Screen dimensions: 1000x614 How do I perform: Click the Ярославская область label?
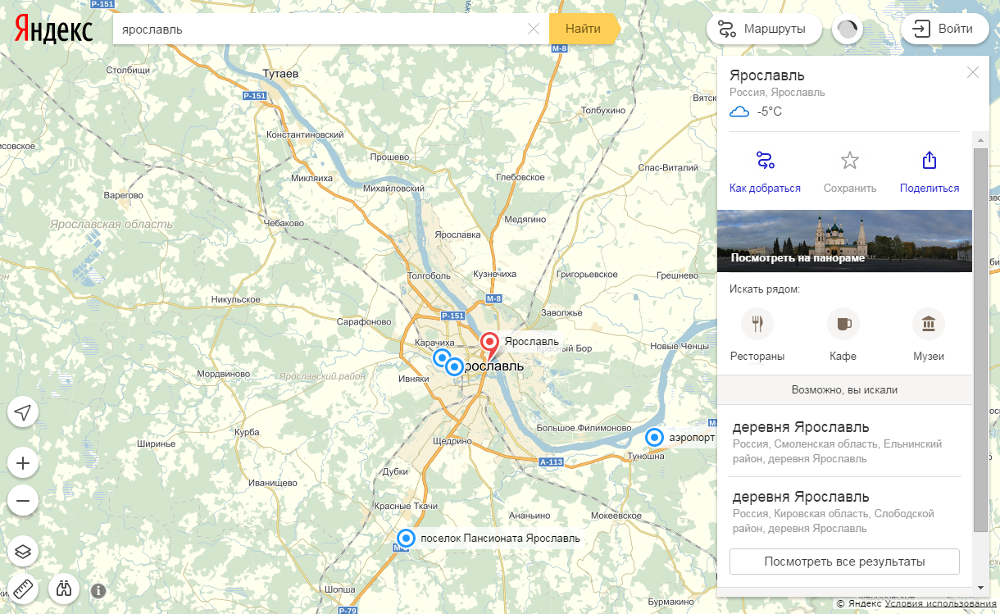click(111, 224)
